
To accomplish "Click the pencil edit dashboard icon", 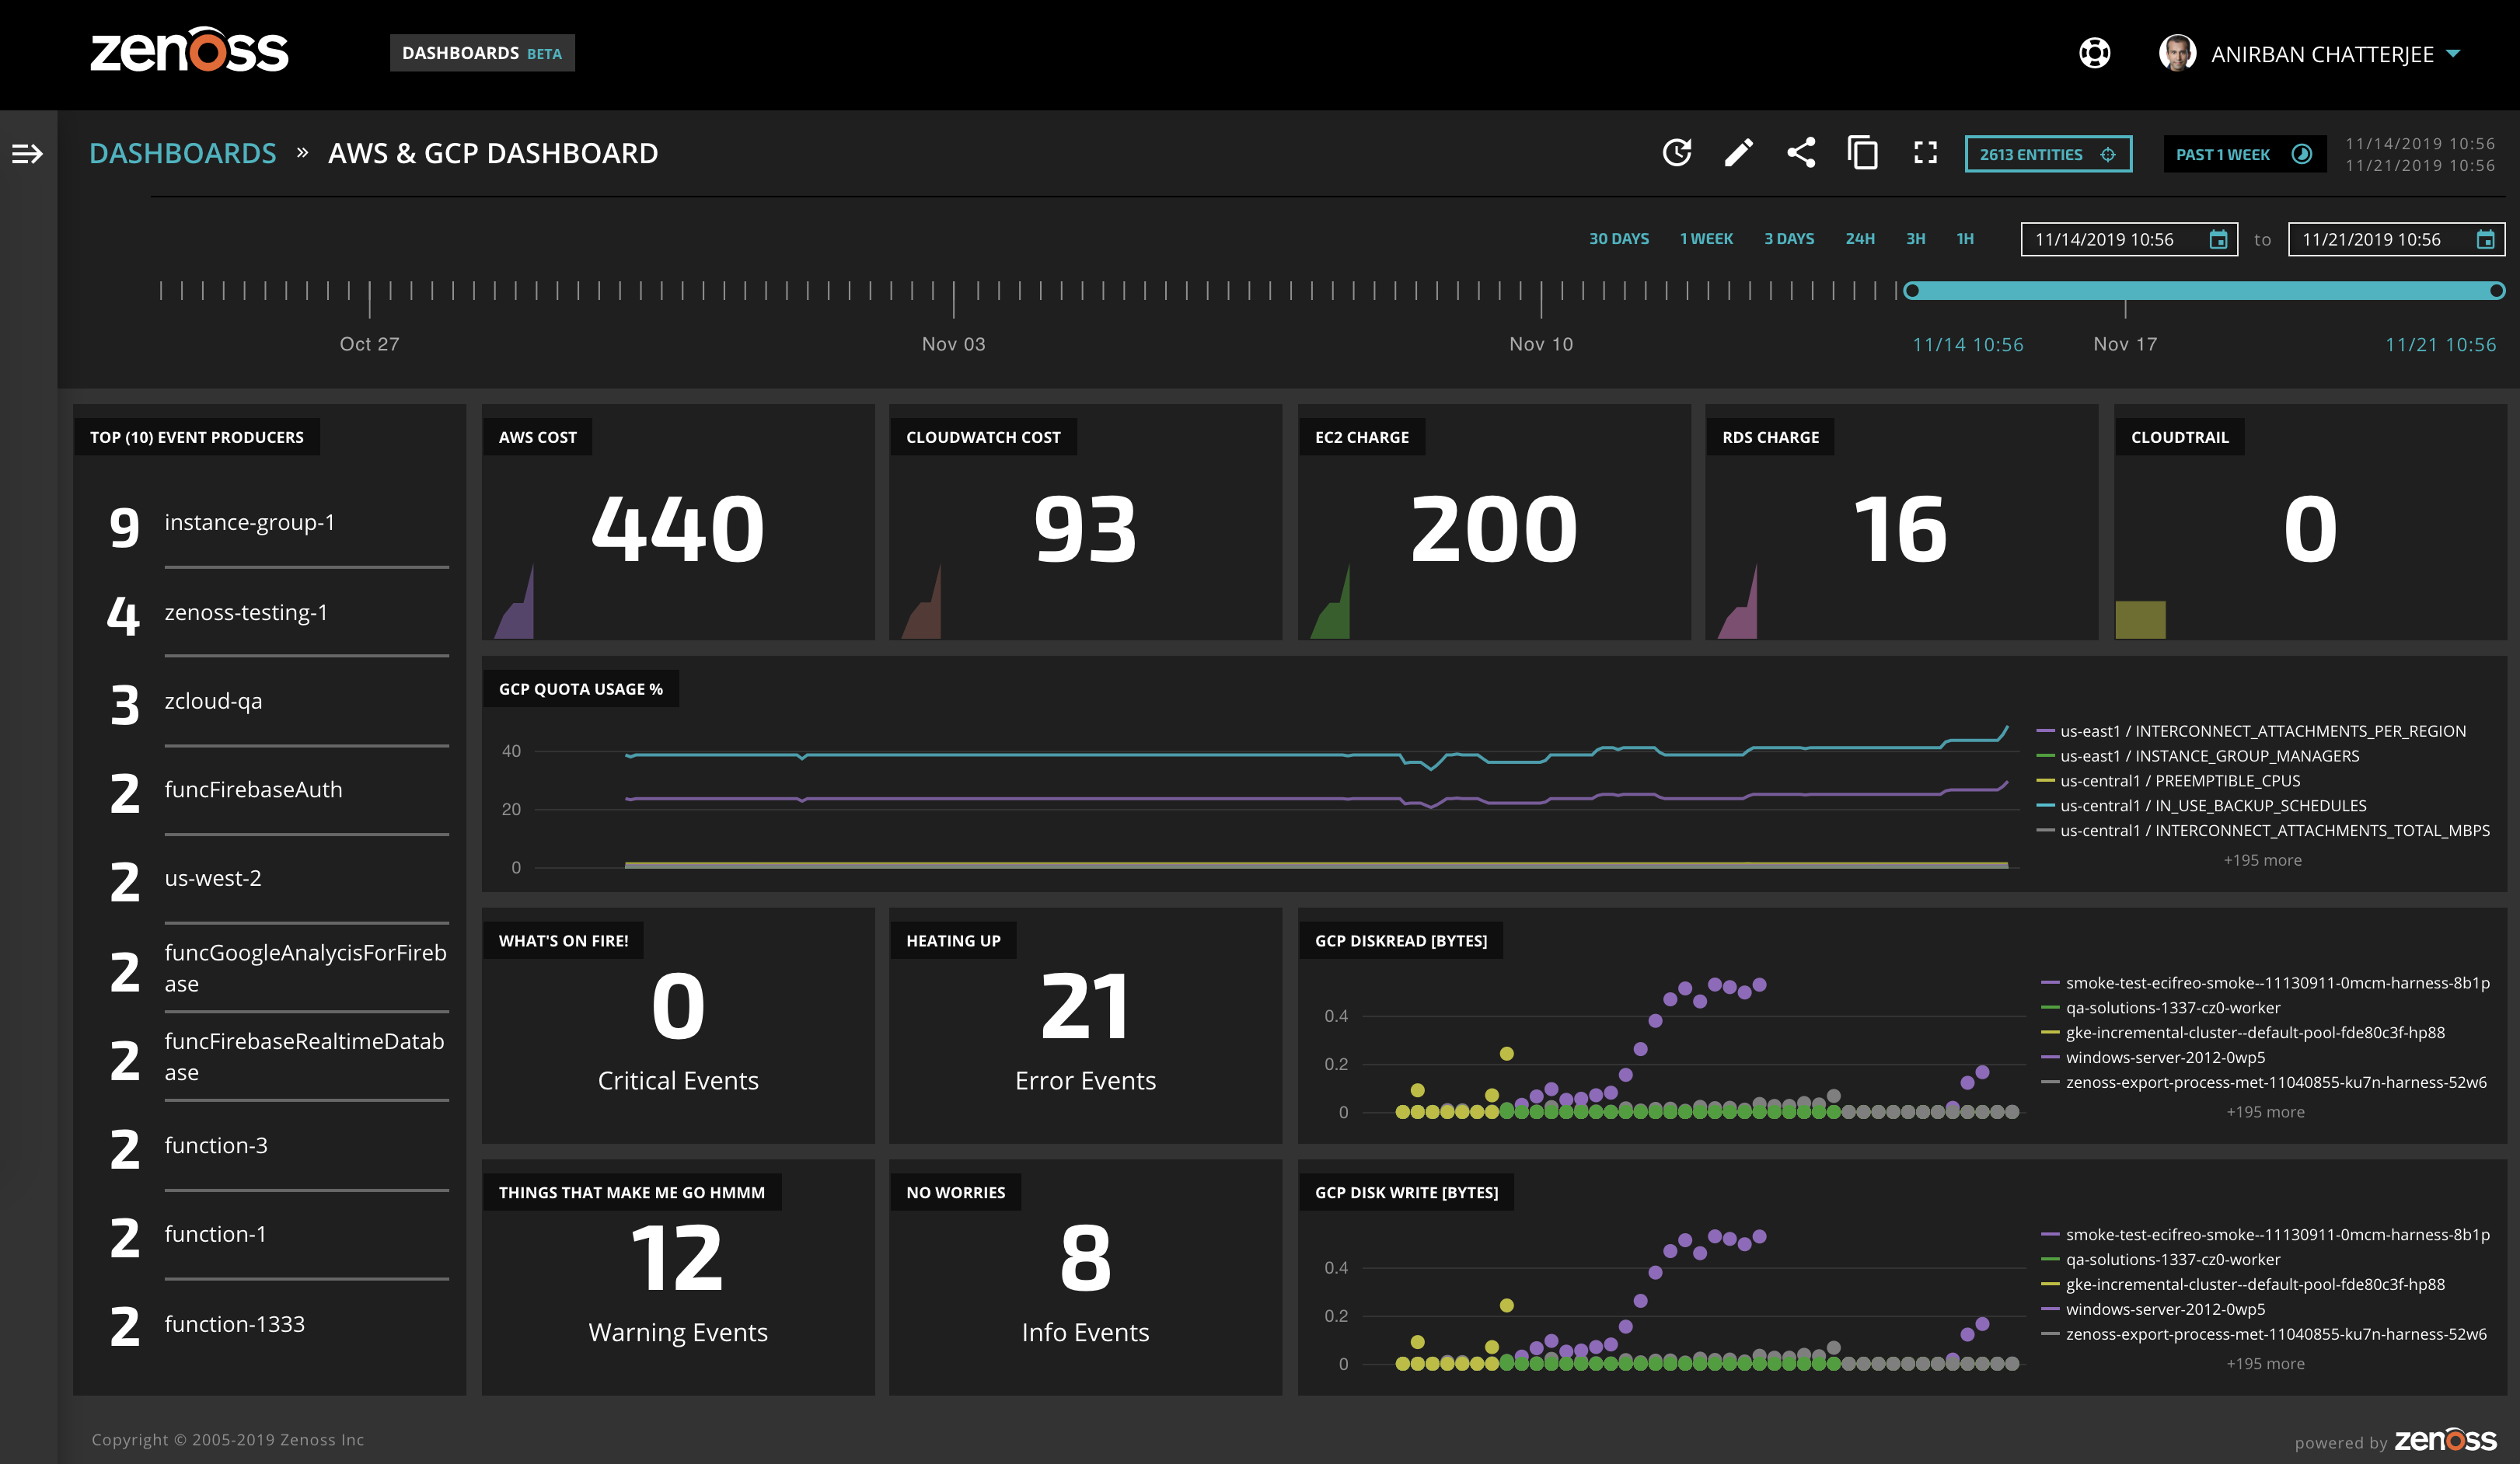I will (1739, 153).
